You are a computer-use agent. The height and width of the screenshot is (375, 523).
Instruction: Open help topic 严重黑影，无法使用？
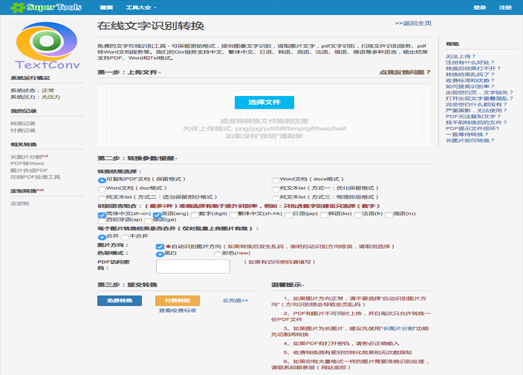click(x=476, y=110)
